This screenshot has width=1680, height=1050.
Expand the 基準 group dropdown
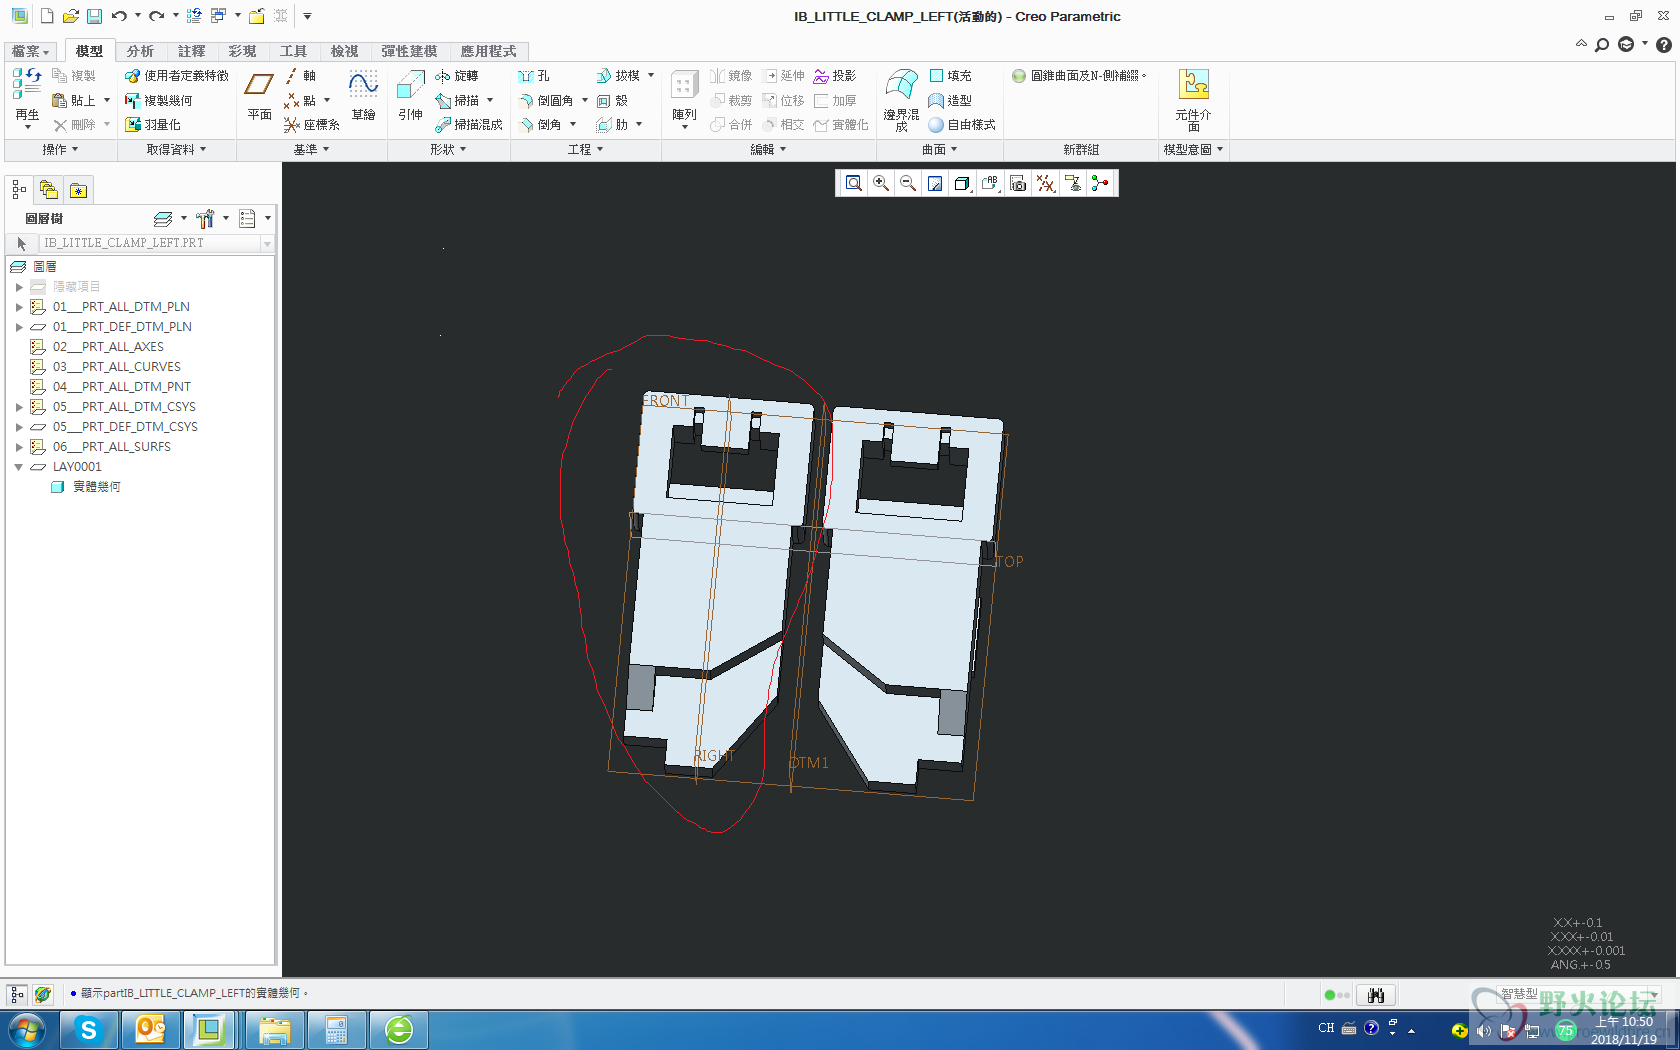pos(311,150)
